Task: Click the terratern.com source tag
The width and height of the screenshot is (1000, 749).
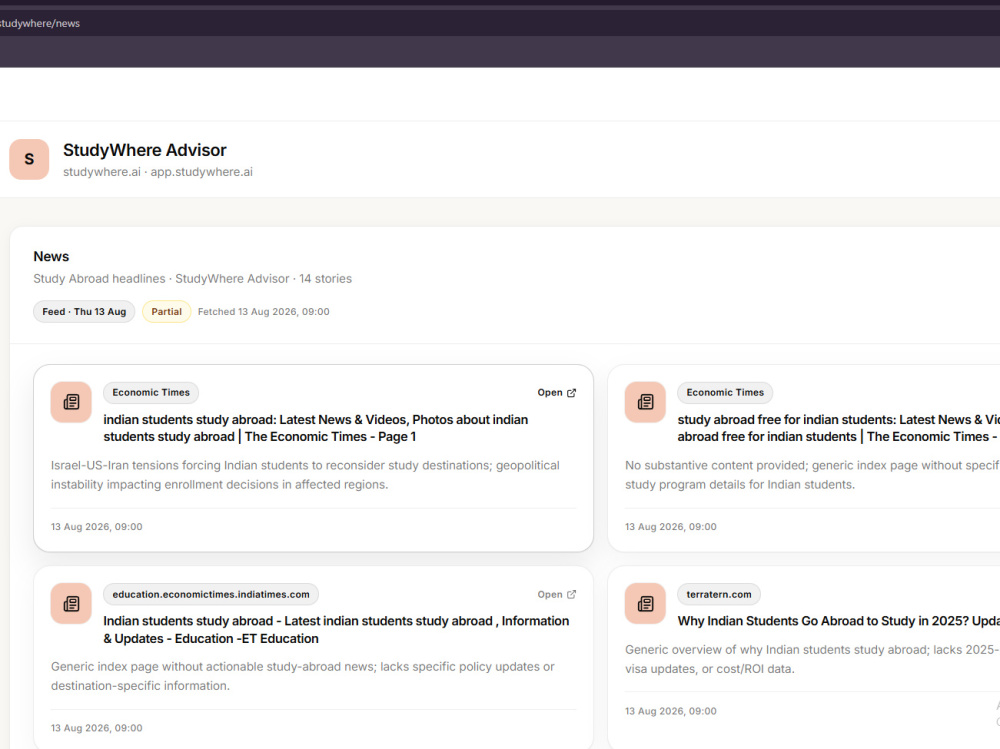Action: [x=719, y=594]
